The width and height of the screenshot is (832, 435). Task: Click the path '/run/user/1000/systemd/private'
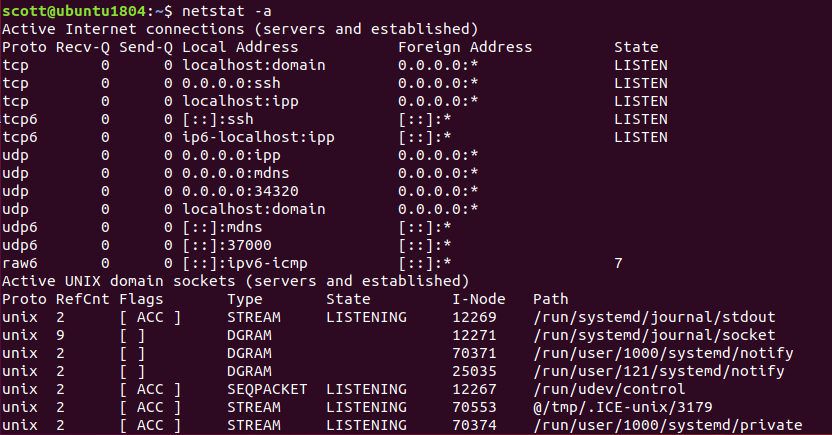tap(668, 425)
